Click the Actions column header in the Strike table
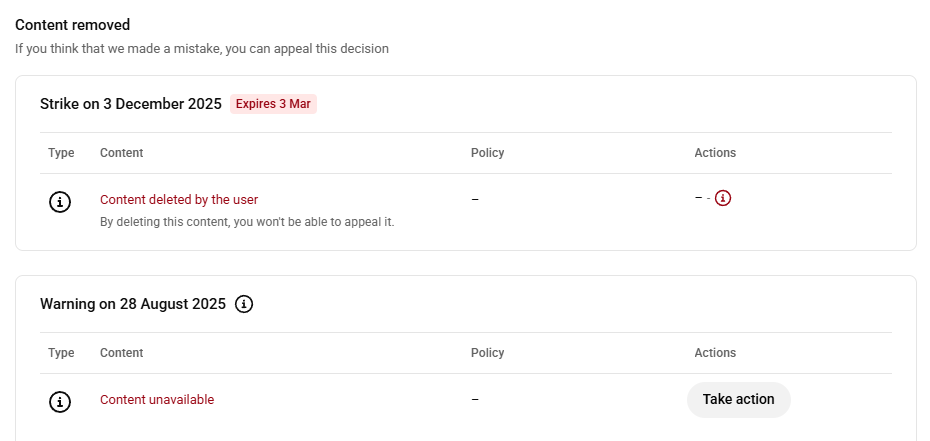This screenshot has width=930, height=441. click(x=715, y=153)
